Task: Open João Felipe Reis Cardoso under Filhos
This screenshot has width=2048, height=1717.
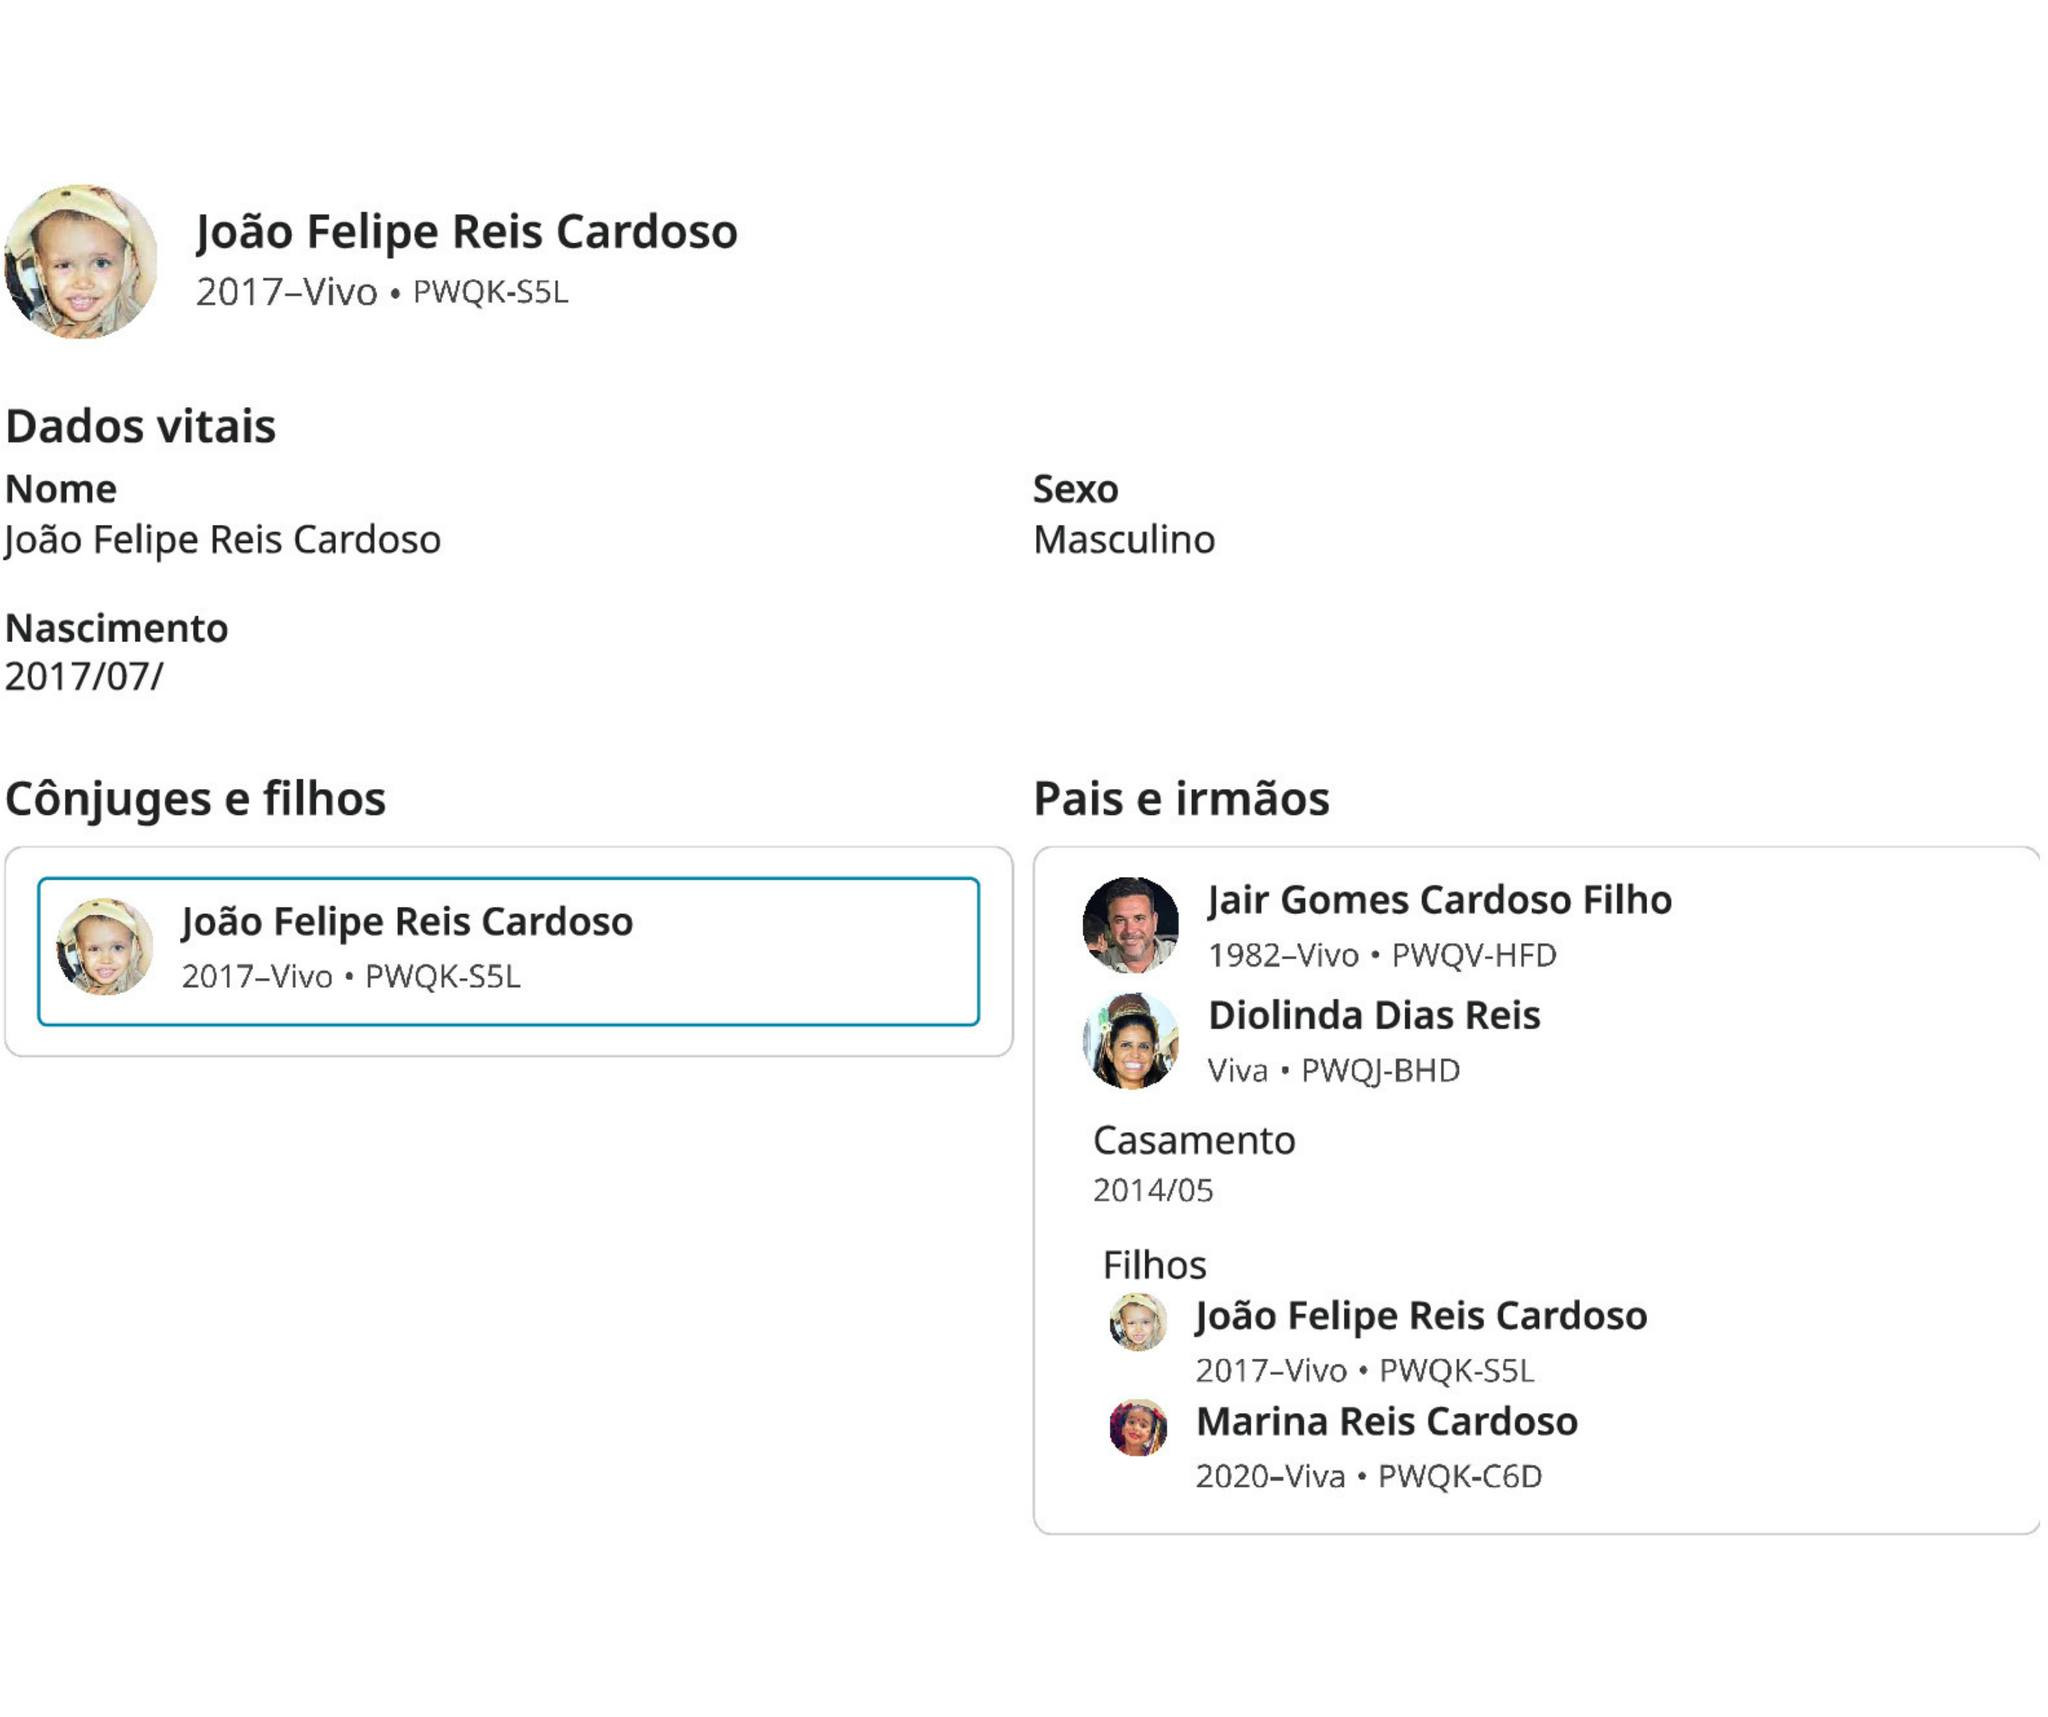Action: coord(1421,1315)
